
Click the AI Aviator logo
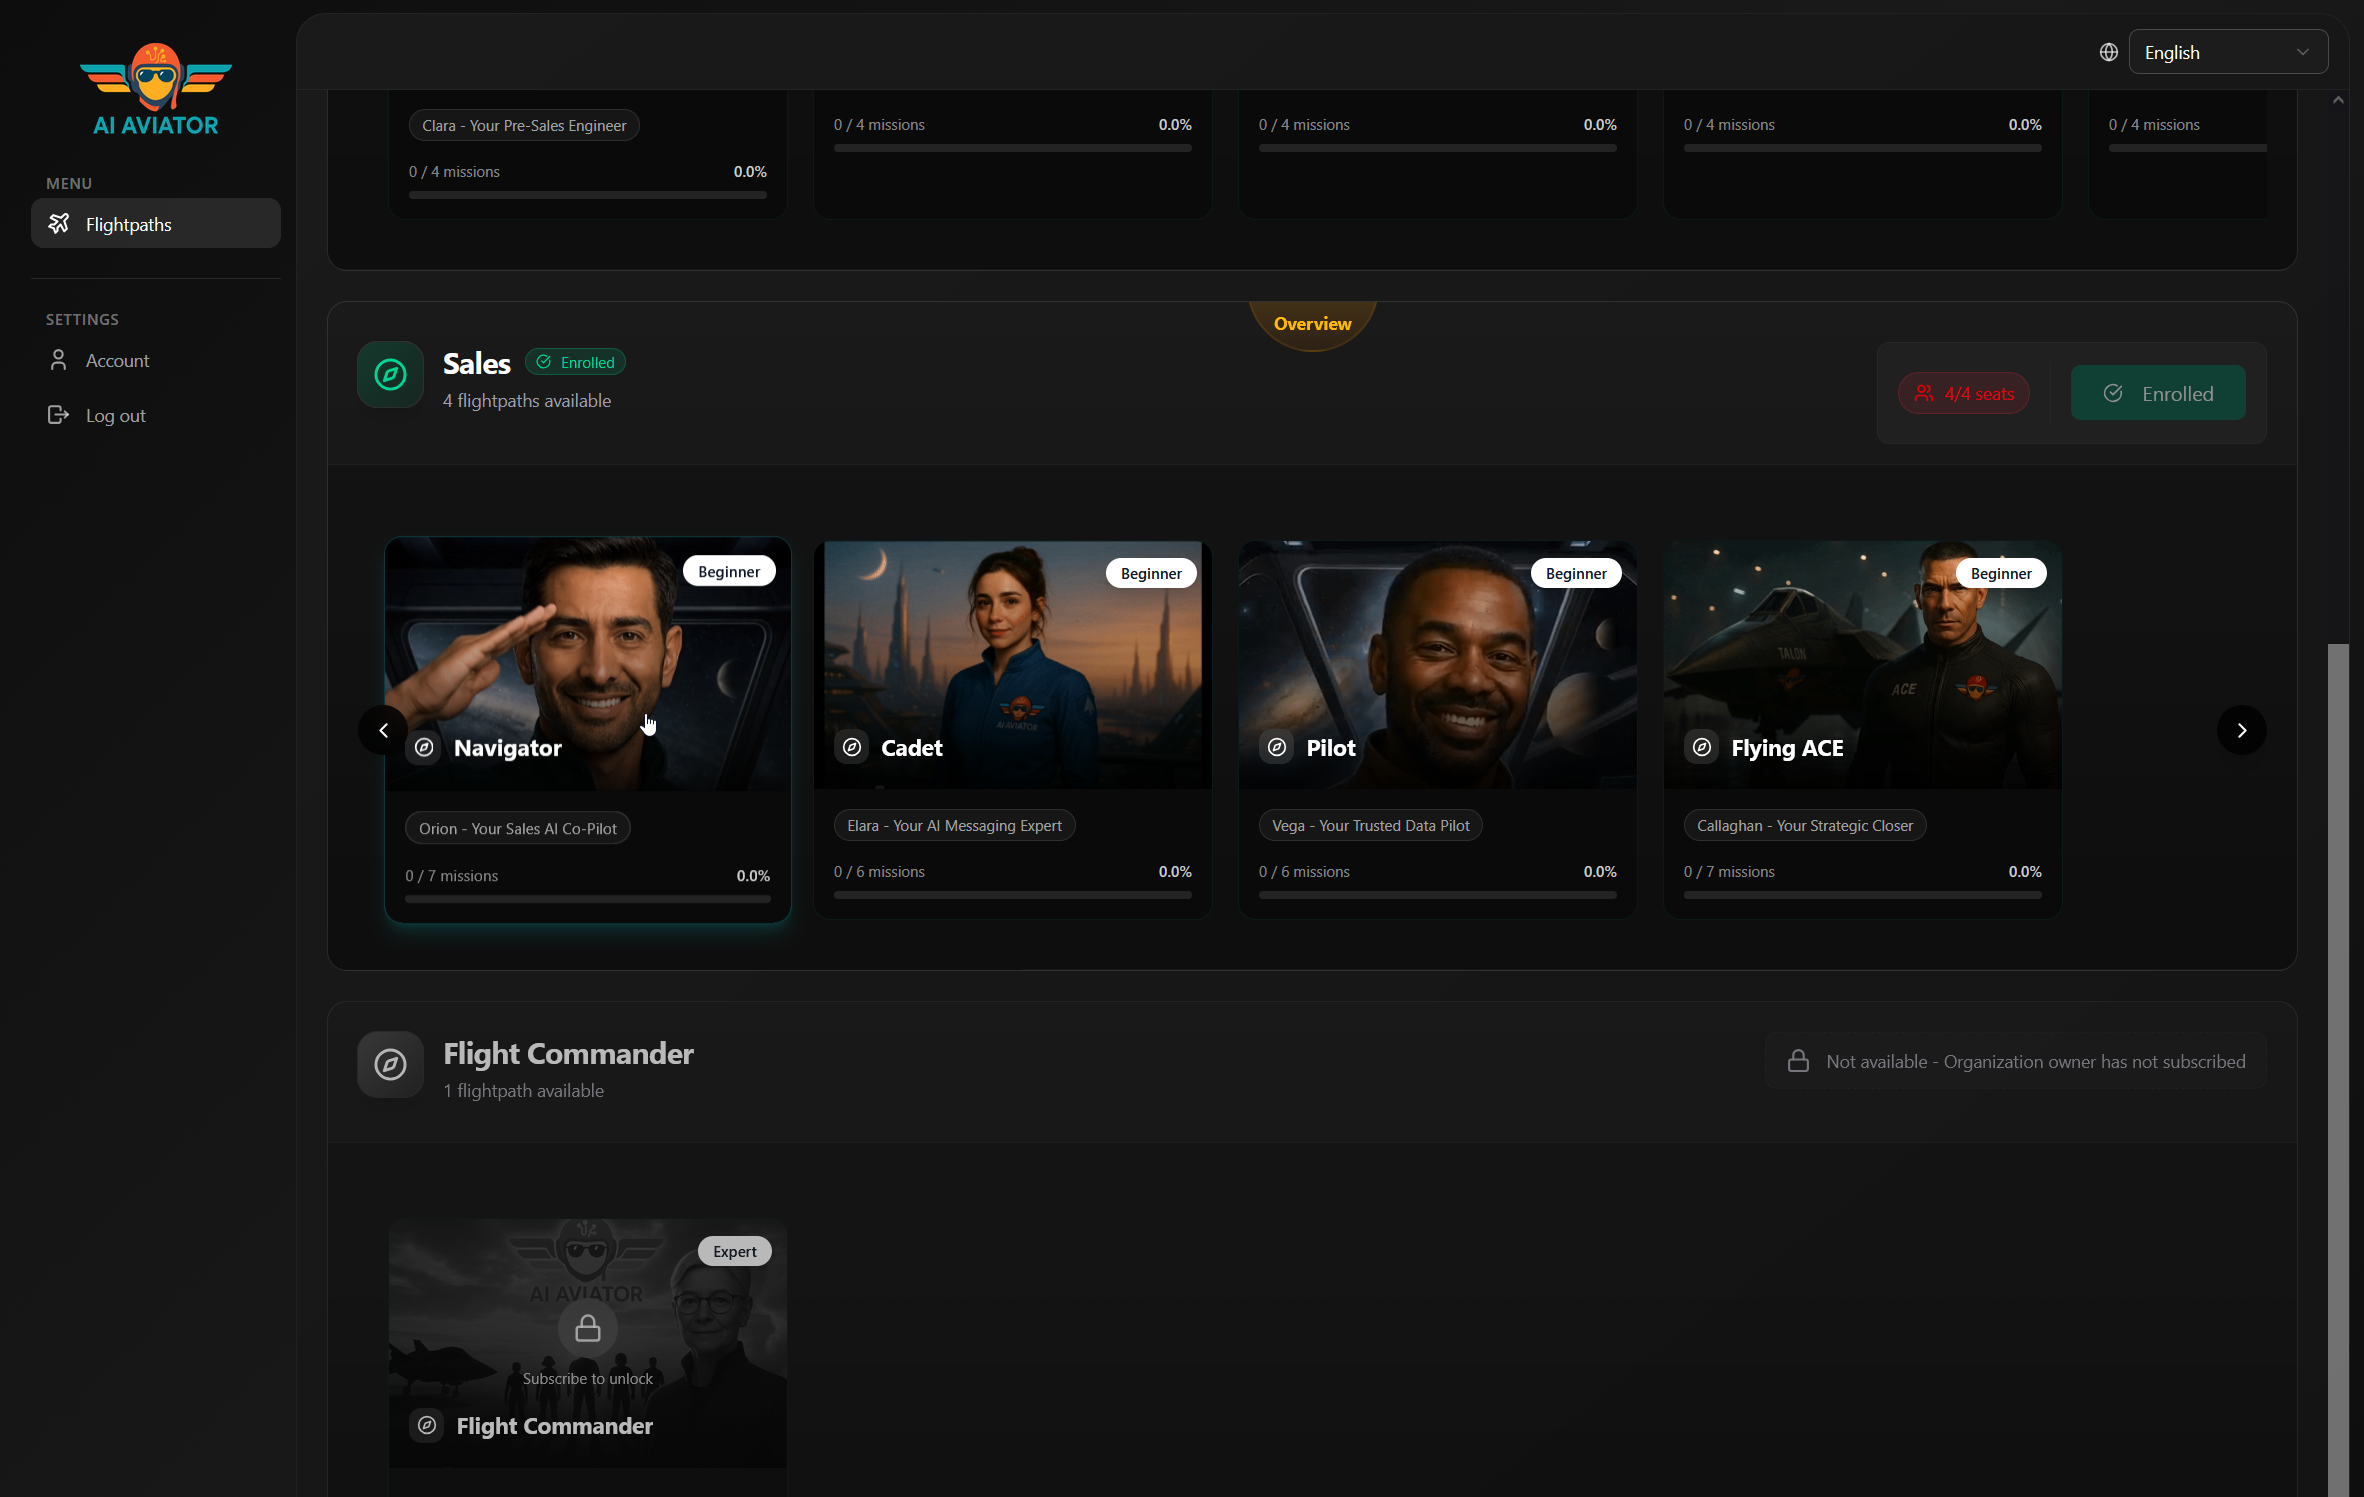point(156,90)
